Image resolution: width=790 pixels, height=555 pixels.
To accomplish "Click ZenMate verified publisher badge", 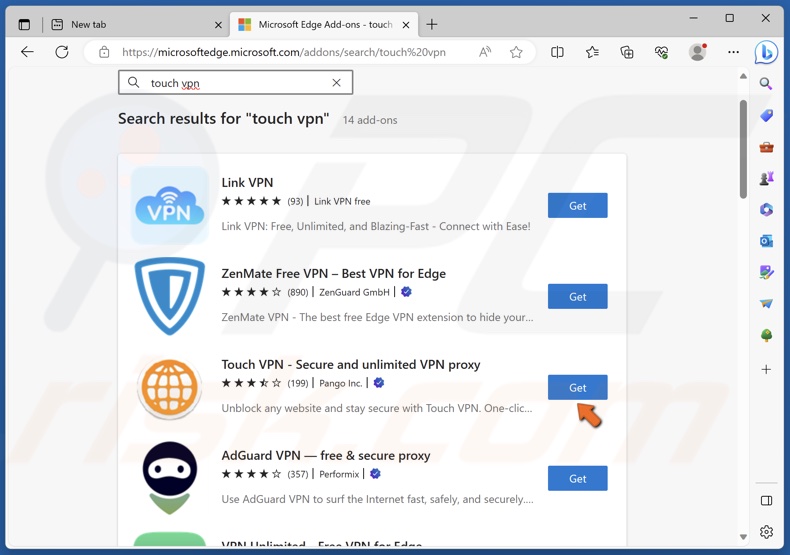I will [406, 292].
